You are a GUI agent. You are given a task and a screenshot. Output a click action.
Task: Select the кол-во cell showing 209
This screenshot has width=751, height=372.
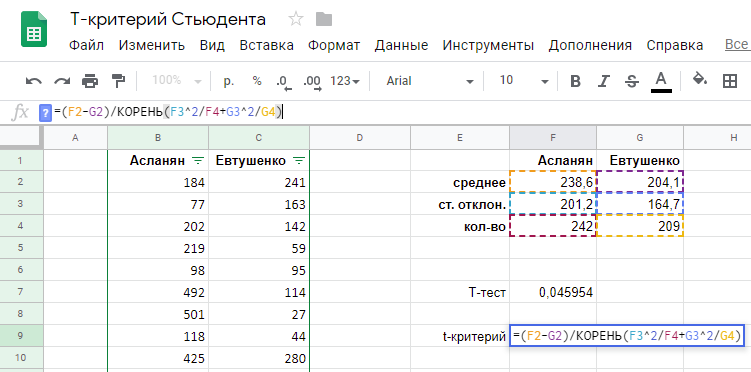(x=640, y=226)
